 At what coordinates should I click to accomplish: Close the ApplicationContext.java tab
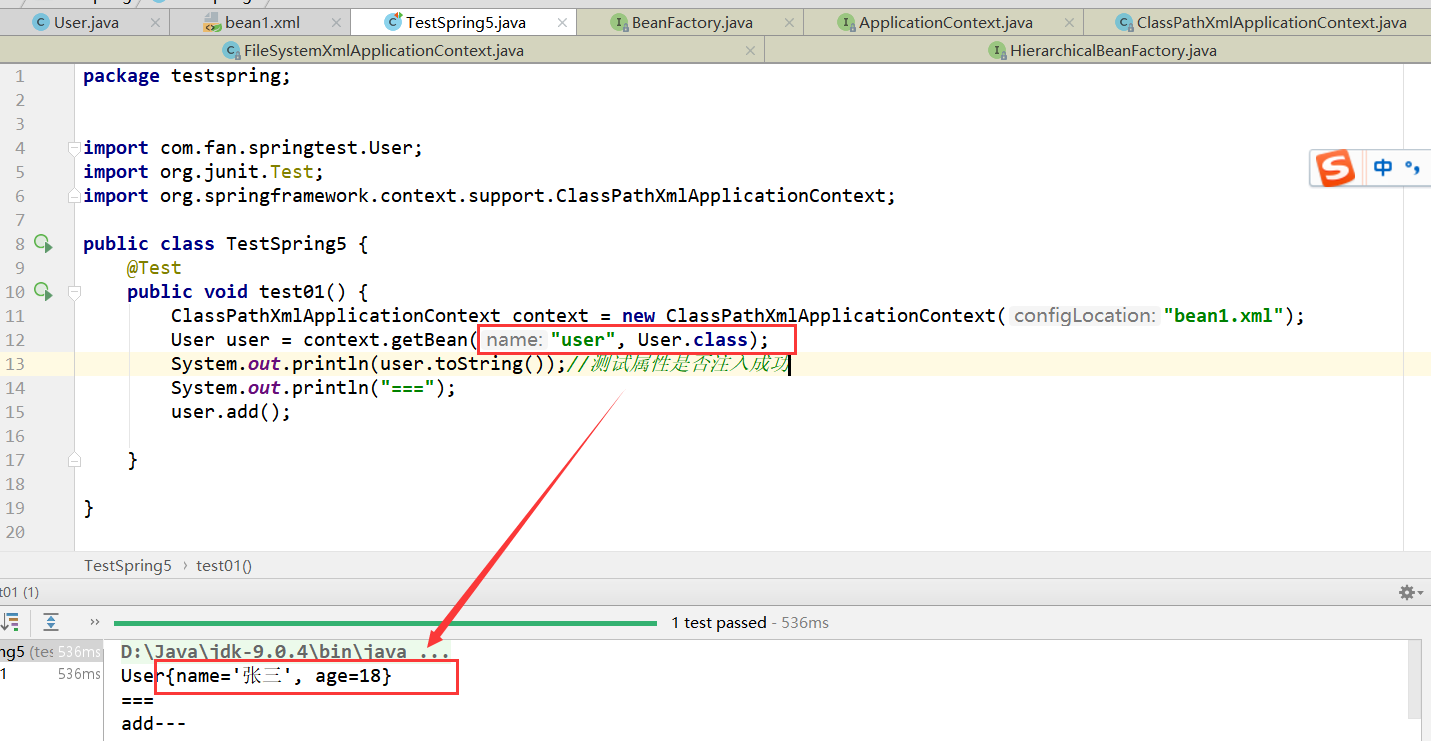tap(1070, 22)
